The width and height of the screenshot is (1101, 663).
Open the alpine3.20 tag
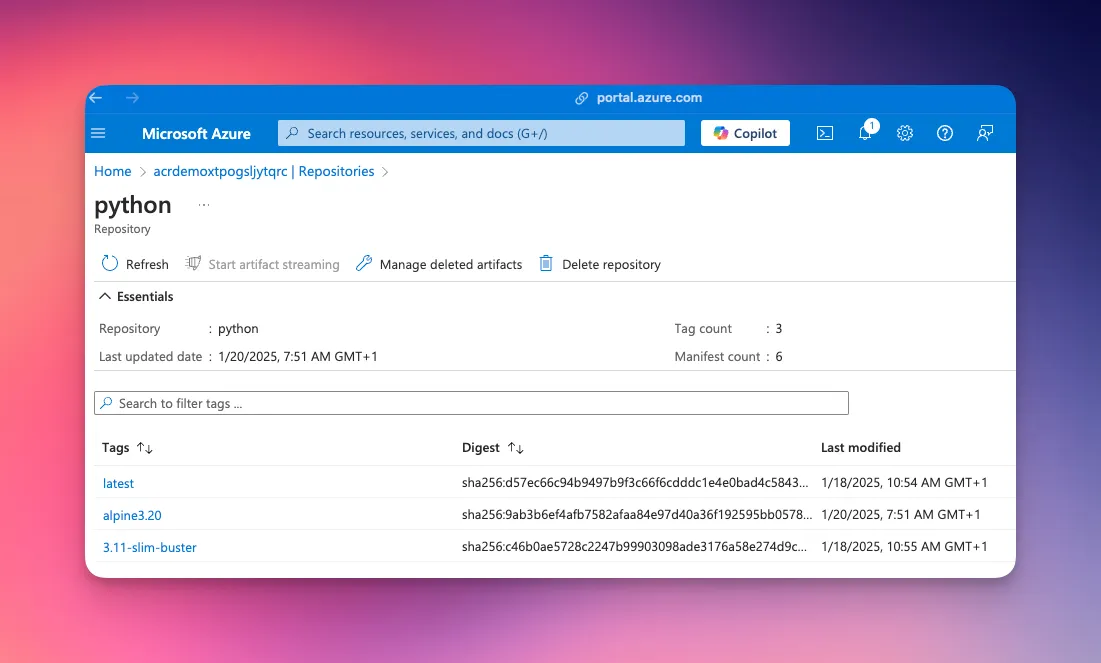coord(132,515)
